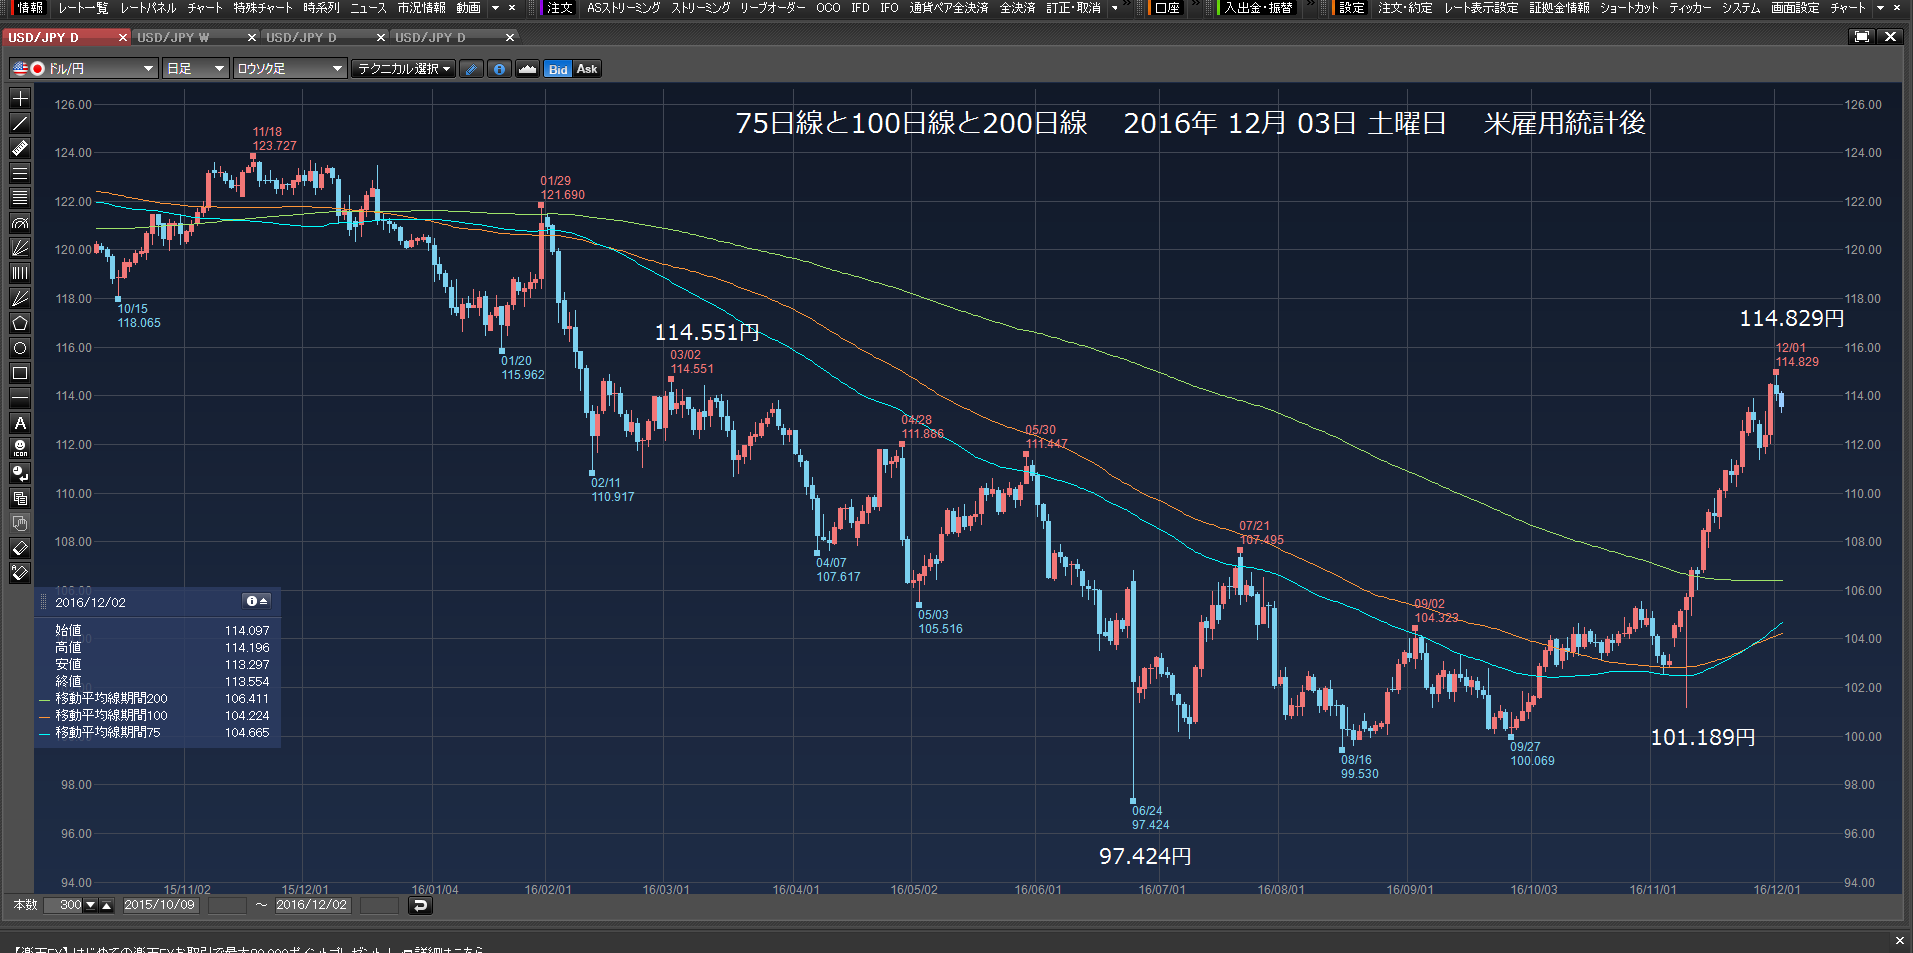Open technical settings via pencil icon
Screen dimensions: 1913x953
tap(471, 69)
